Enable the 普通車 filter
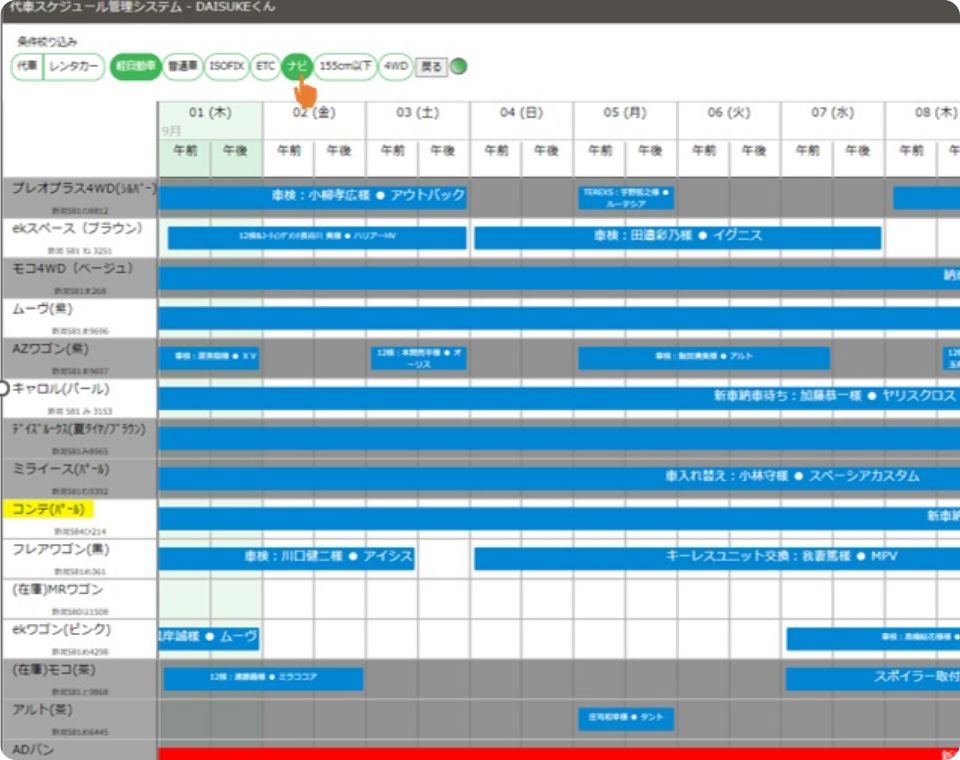960x760 pixels. 182,66
